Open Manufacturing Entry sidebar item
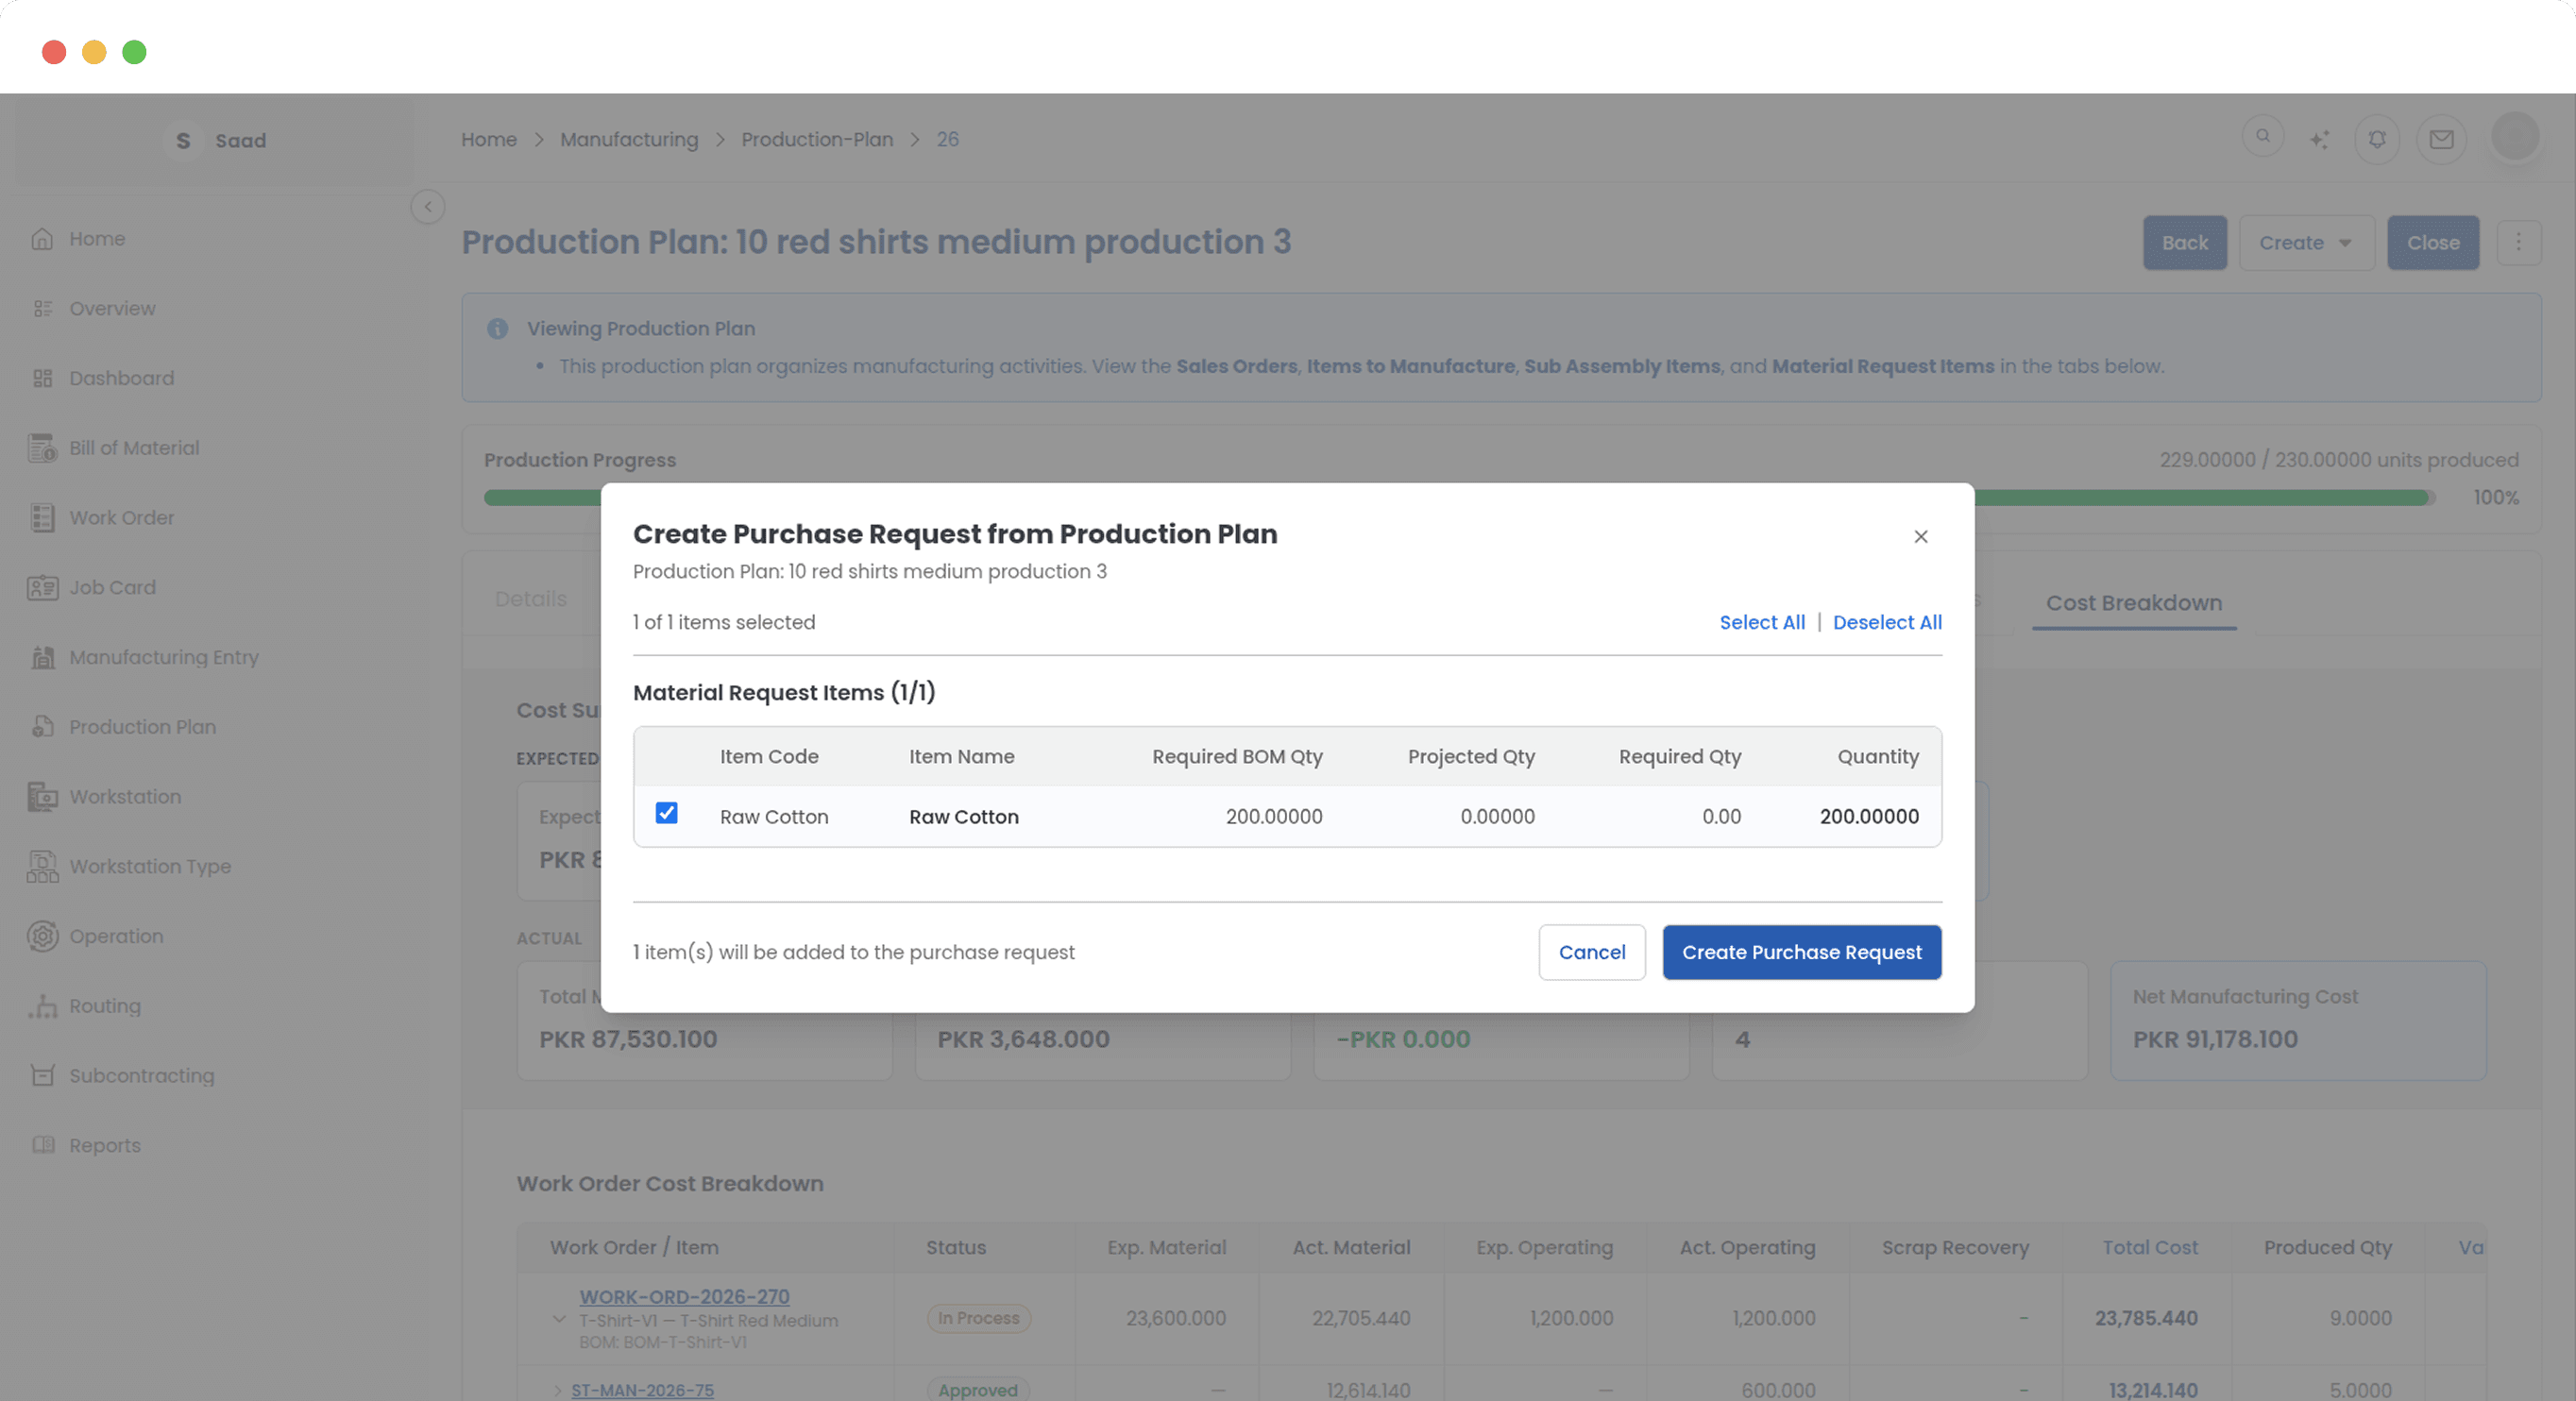Viewport: 2576px width, 1401px height. click(163, 657)
